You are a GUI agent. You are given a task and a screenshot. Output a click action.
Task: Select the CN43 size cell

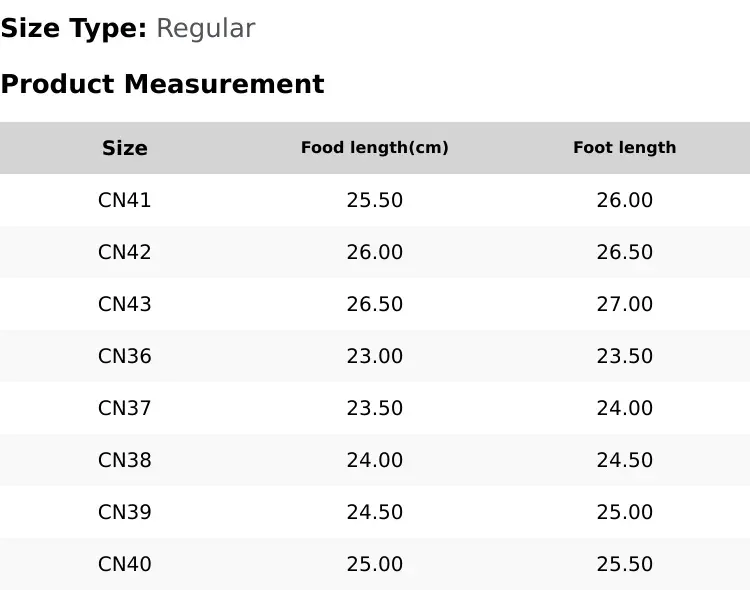click(x=124, y=304)
